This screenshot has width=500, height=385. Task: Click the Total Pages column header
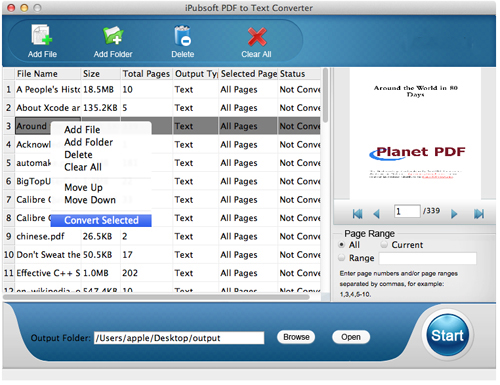coord(146,74)
